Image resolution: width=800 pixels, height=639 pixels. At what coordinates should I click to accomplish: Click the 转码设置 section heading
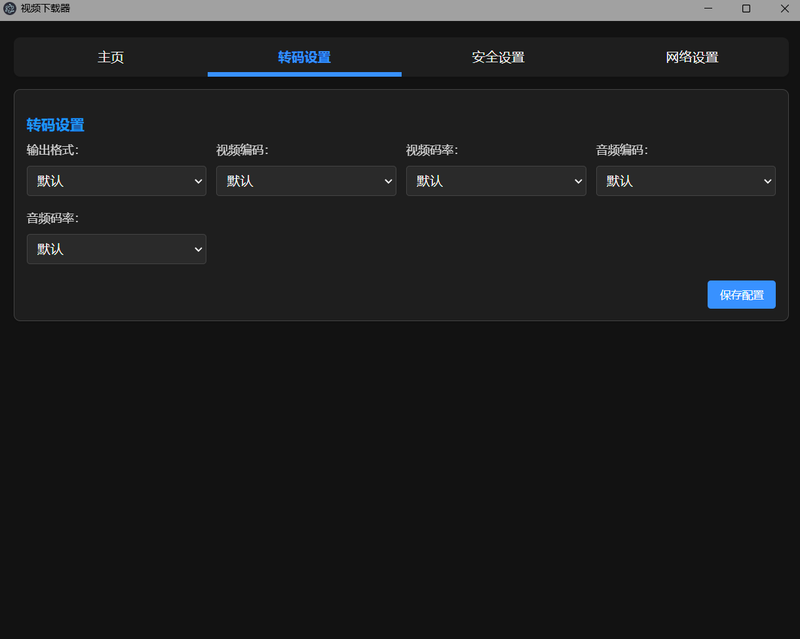click(x=56, y=125)
